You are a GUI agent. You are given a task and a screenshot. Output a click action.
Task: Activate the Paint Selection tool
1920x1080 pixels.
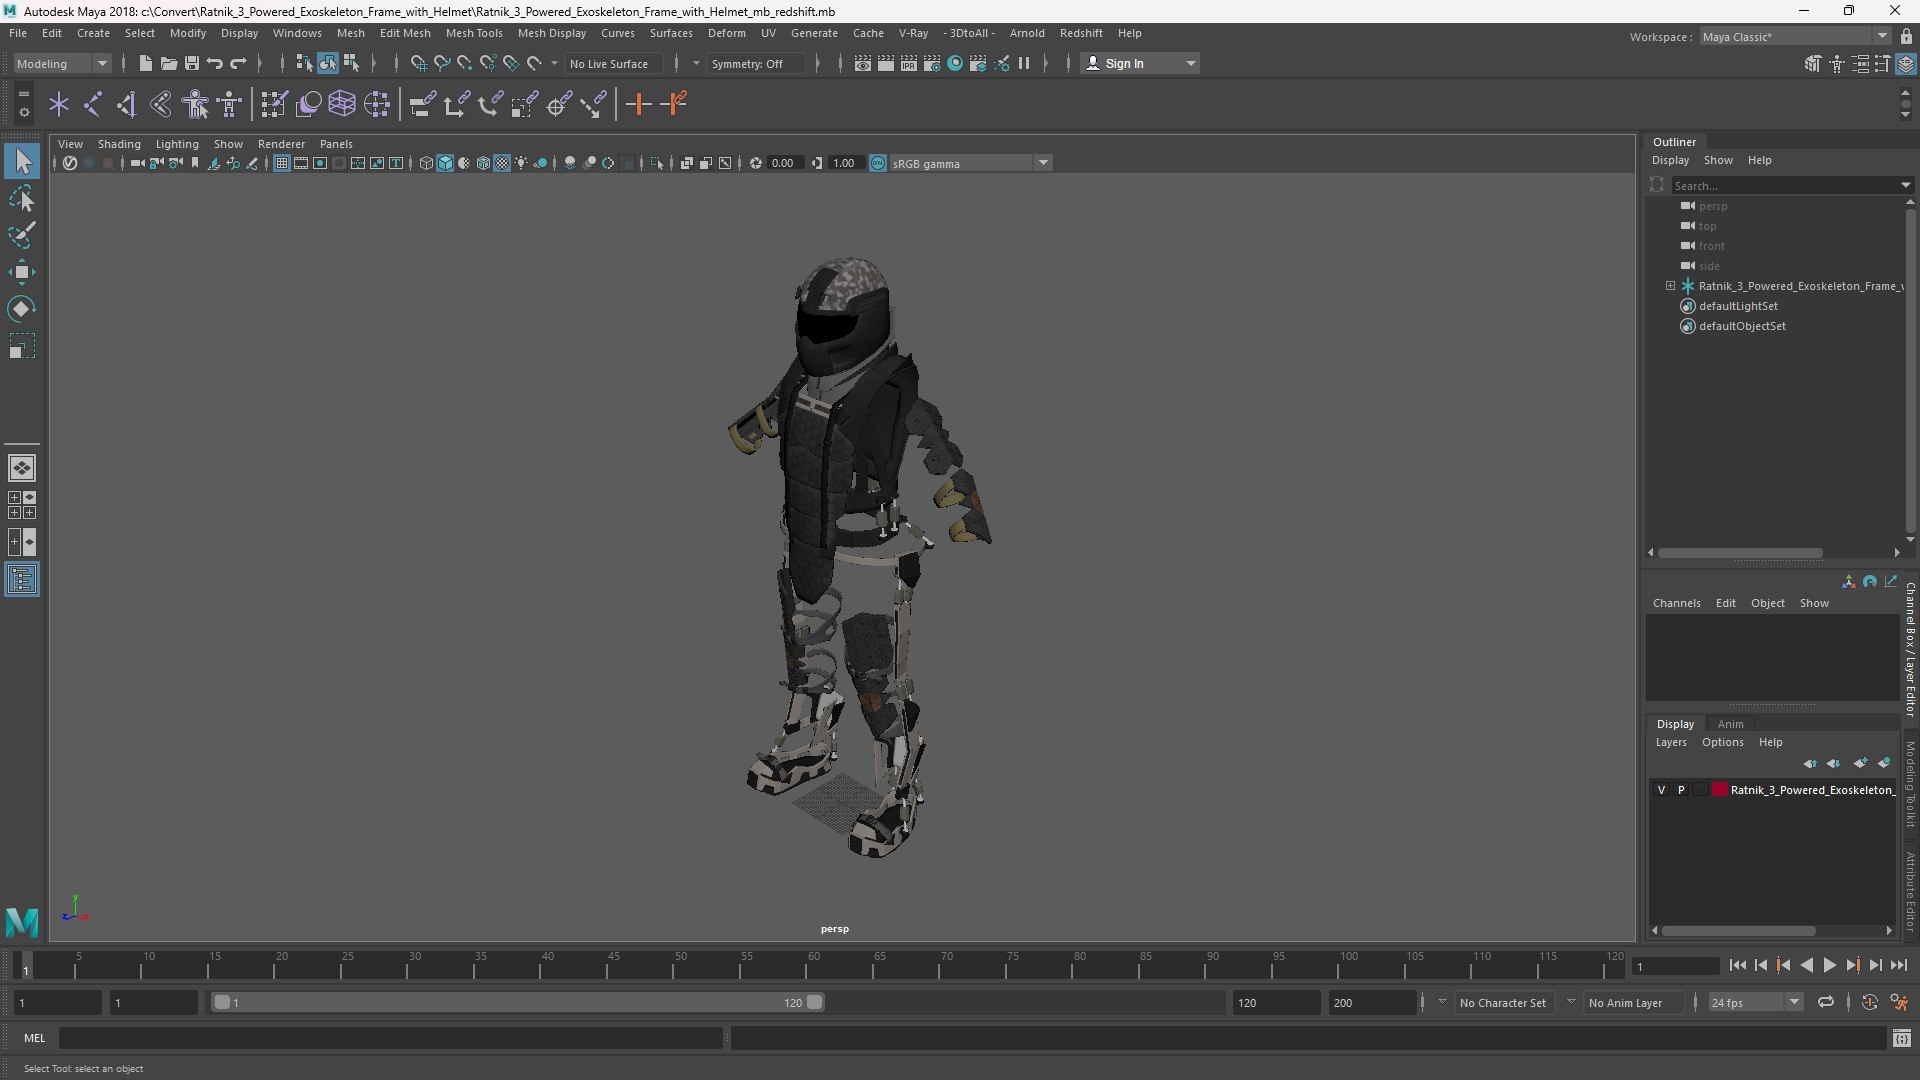22,235
